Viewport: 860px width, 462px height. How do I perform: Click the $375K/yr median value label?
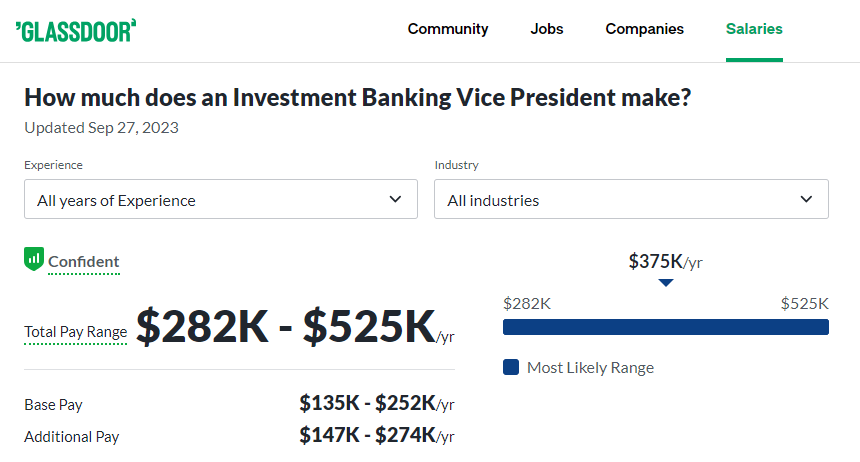click(665, 262)
